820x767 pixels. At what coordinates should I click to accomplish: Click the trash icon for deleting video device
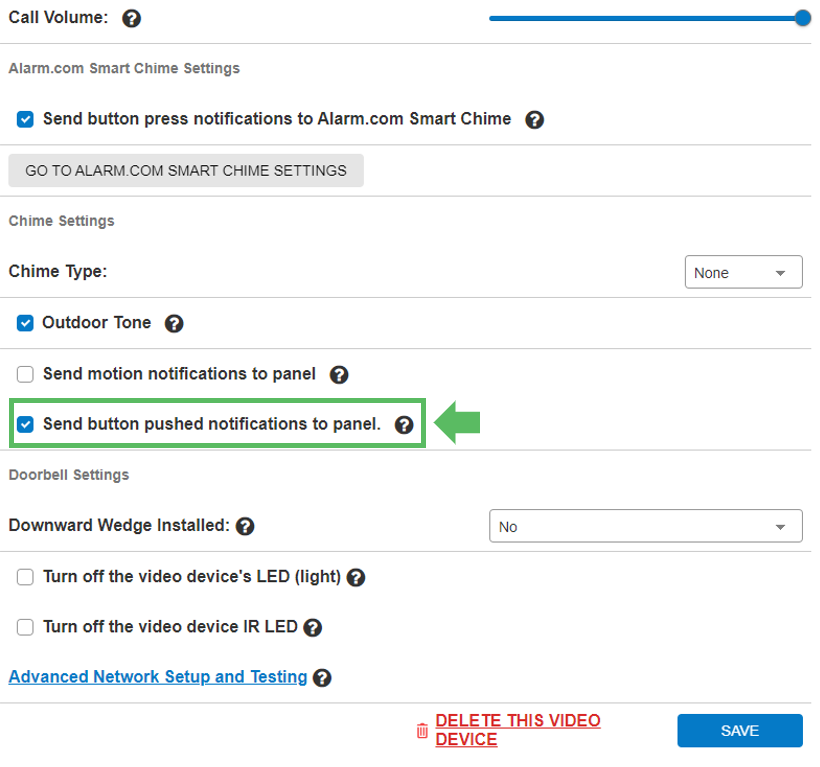(422, 731)
